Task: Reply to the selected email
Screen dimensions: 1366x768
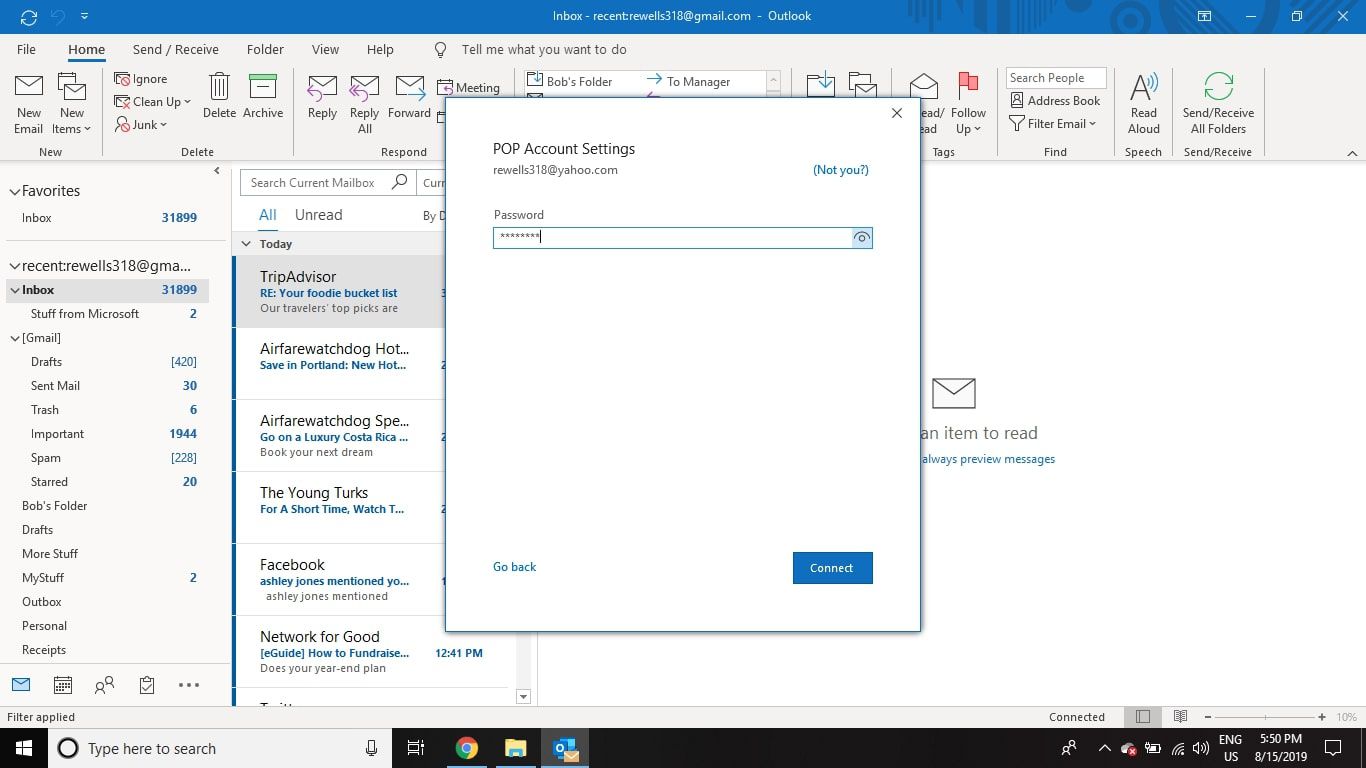Action: pos(322,97)
